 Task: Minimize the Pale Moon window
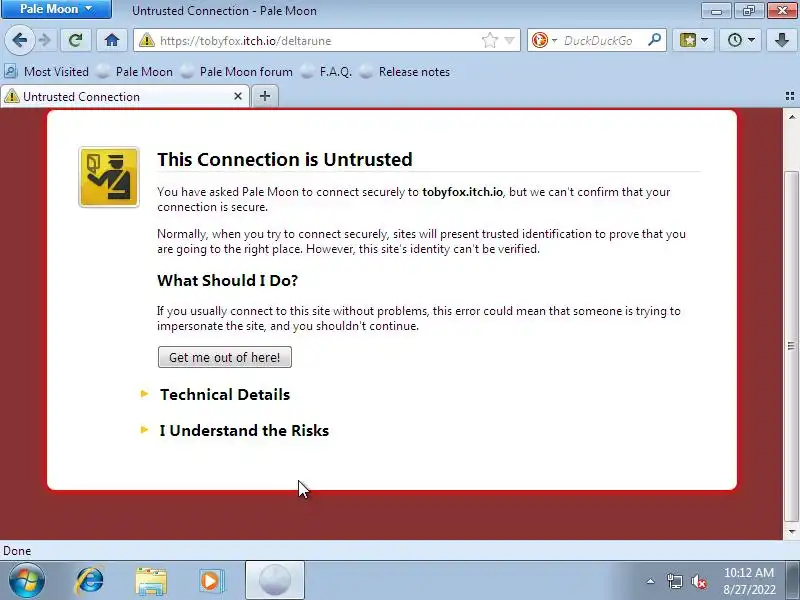pyautogui.click(x=716, y=10)
